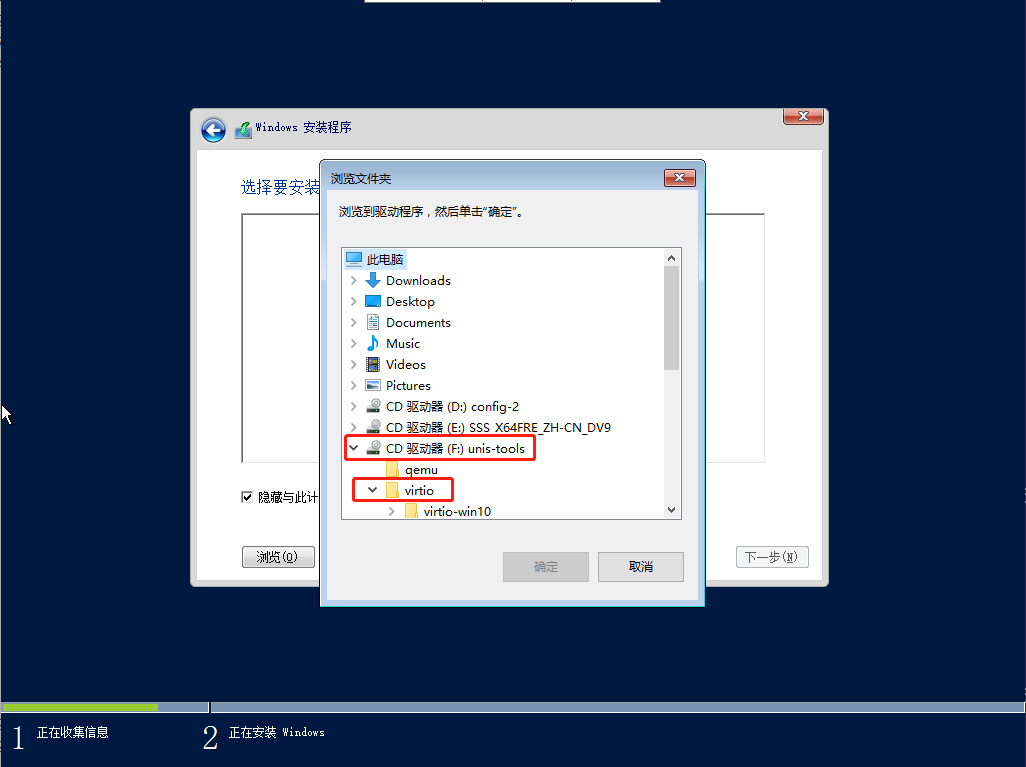The height and width of the screenshot is (767, 1026).
Task: Click the blue back arrow icon
Action: point(213,130)
